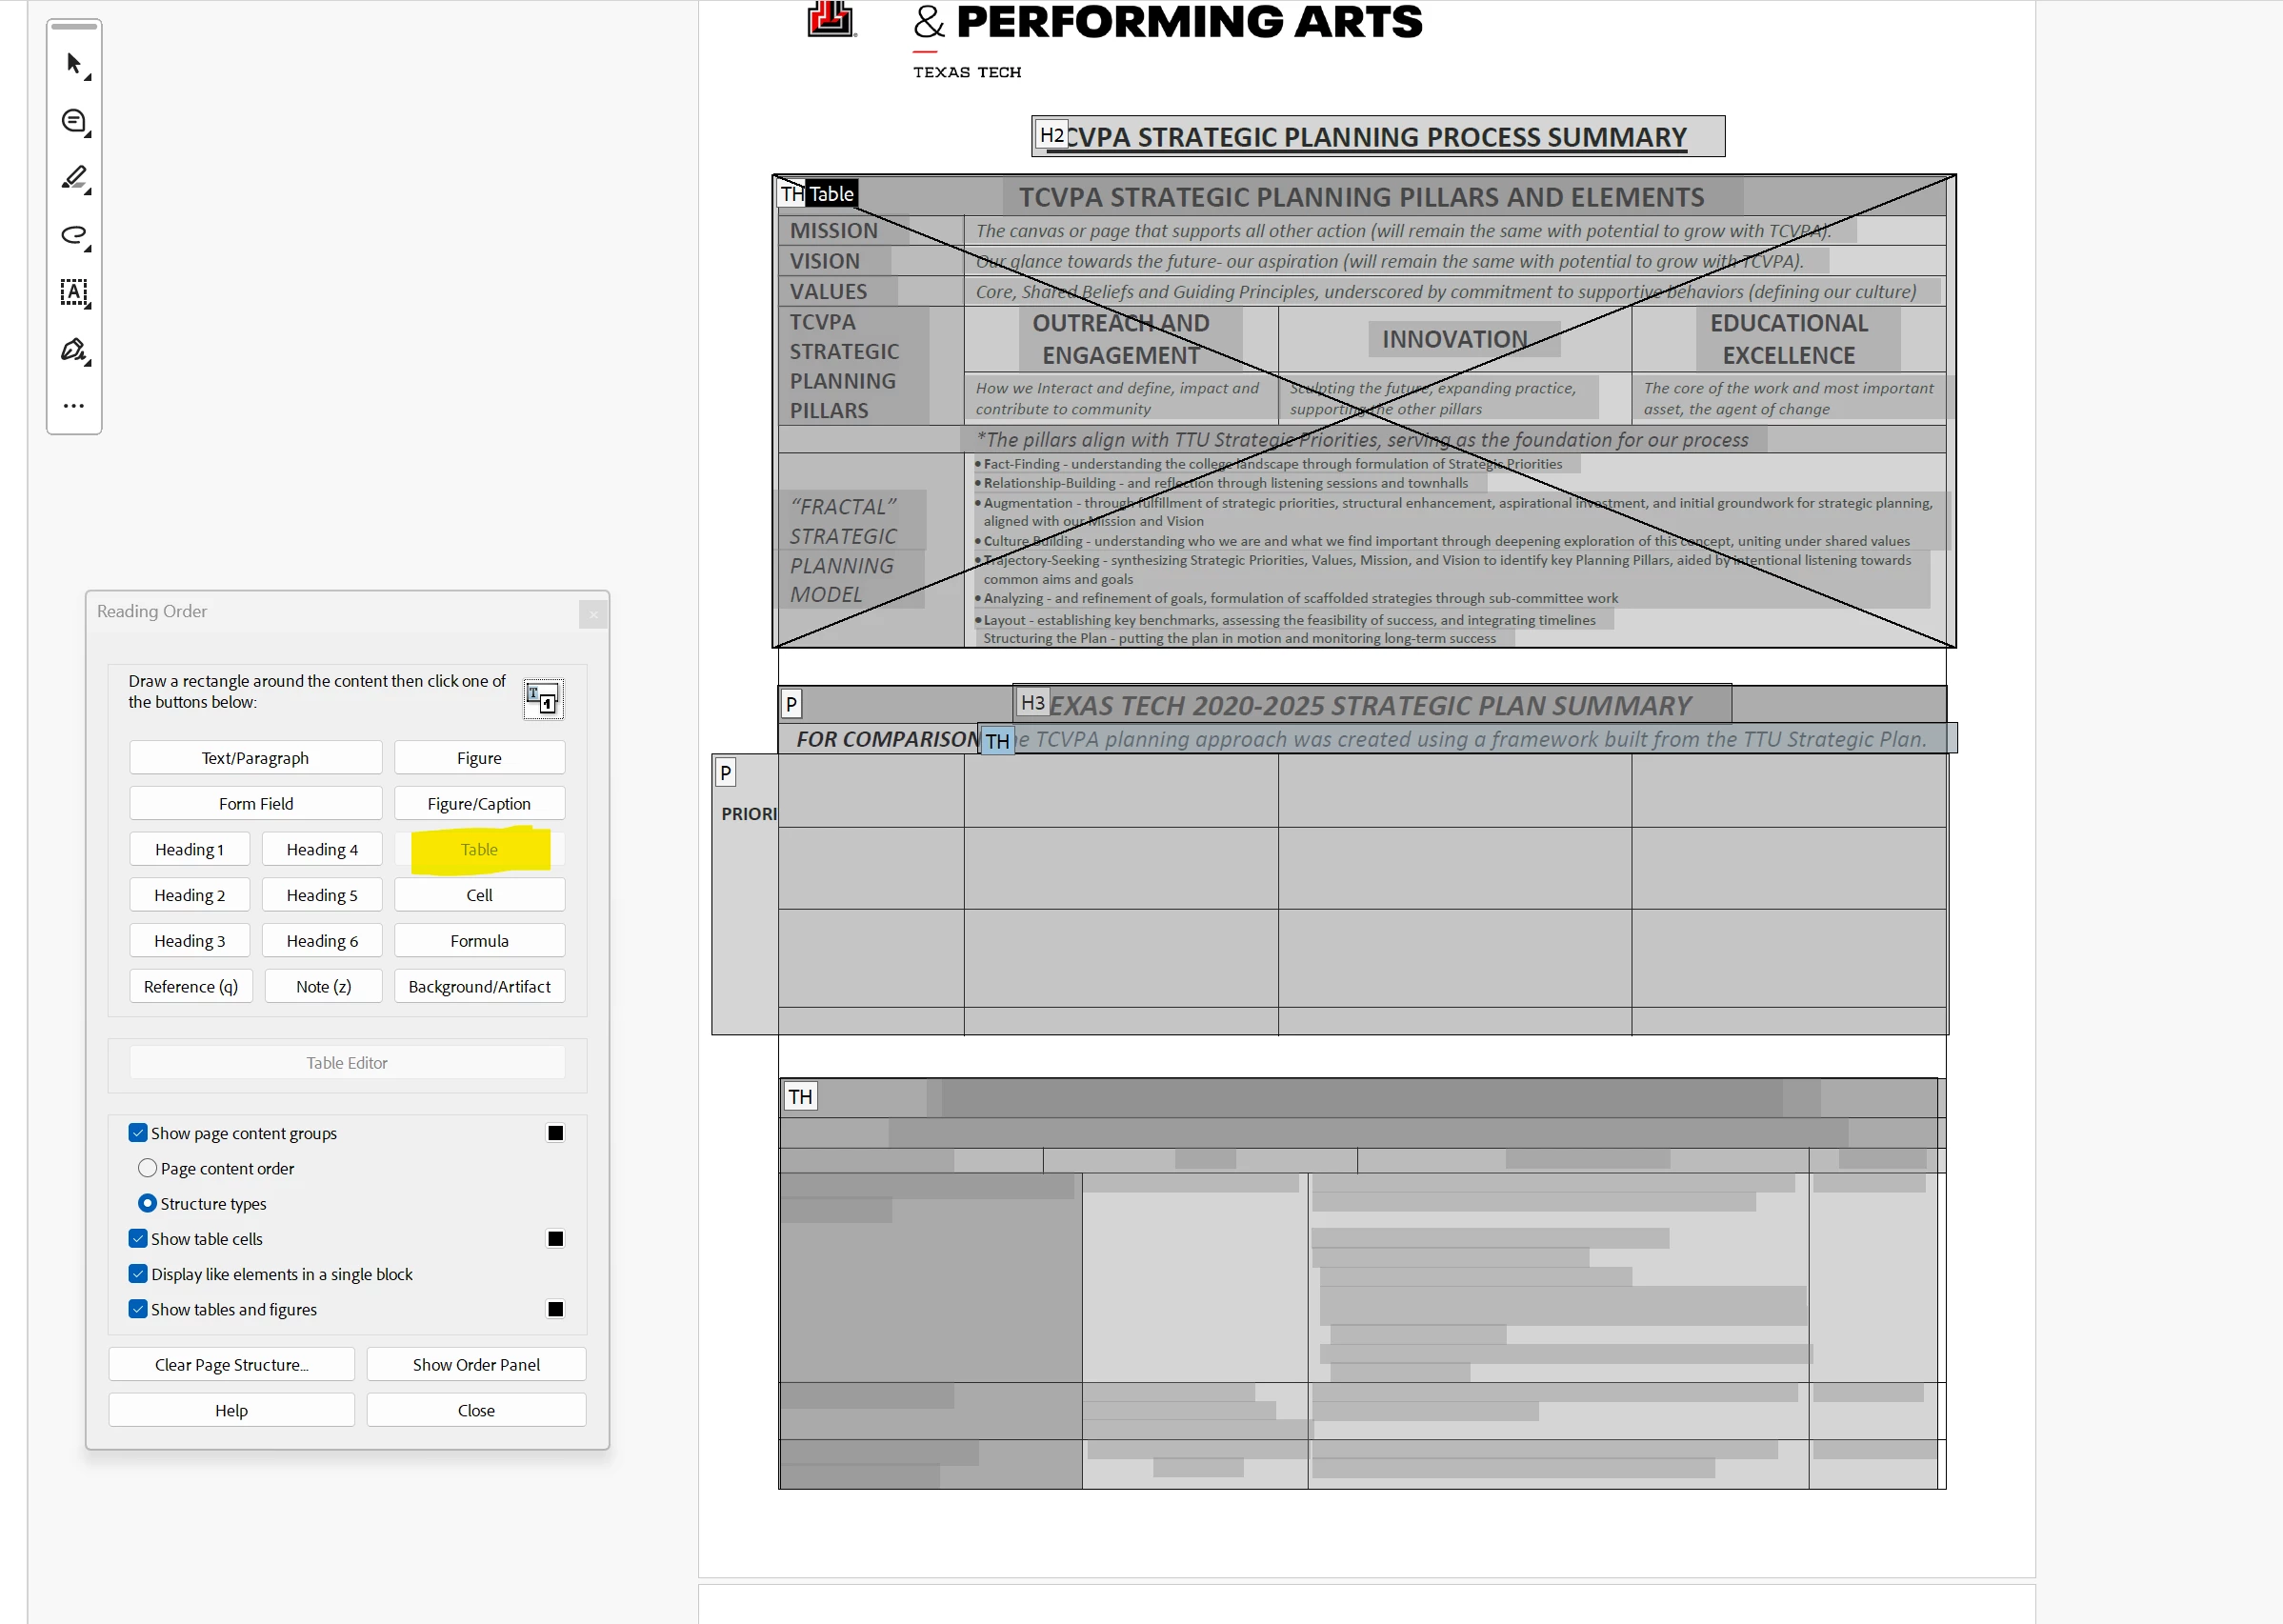Tag selection as Figure/Caption
The height and width of the screenshot is (1624, 2283).
(479, 803)
